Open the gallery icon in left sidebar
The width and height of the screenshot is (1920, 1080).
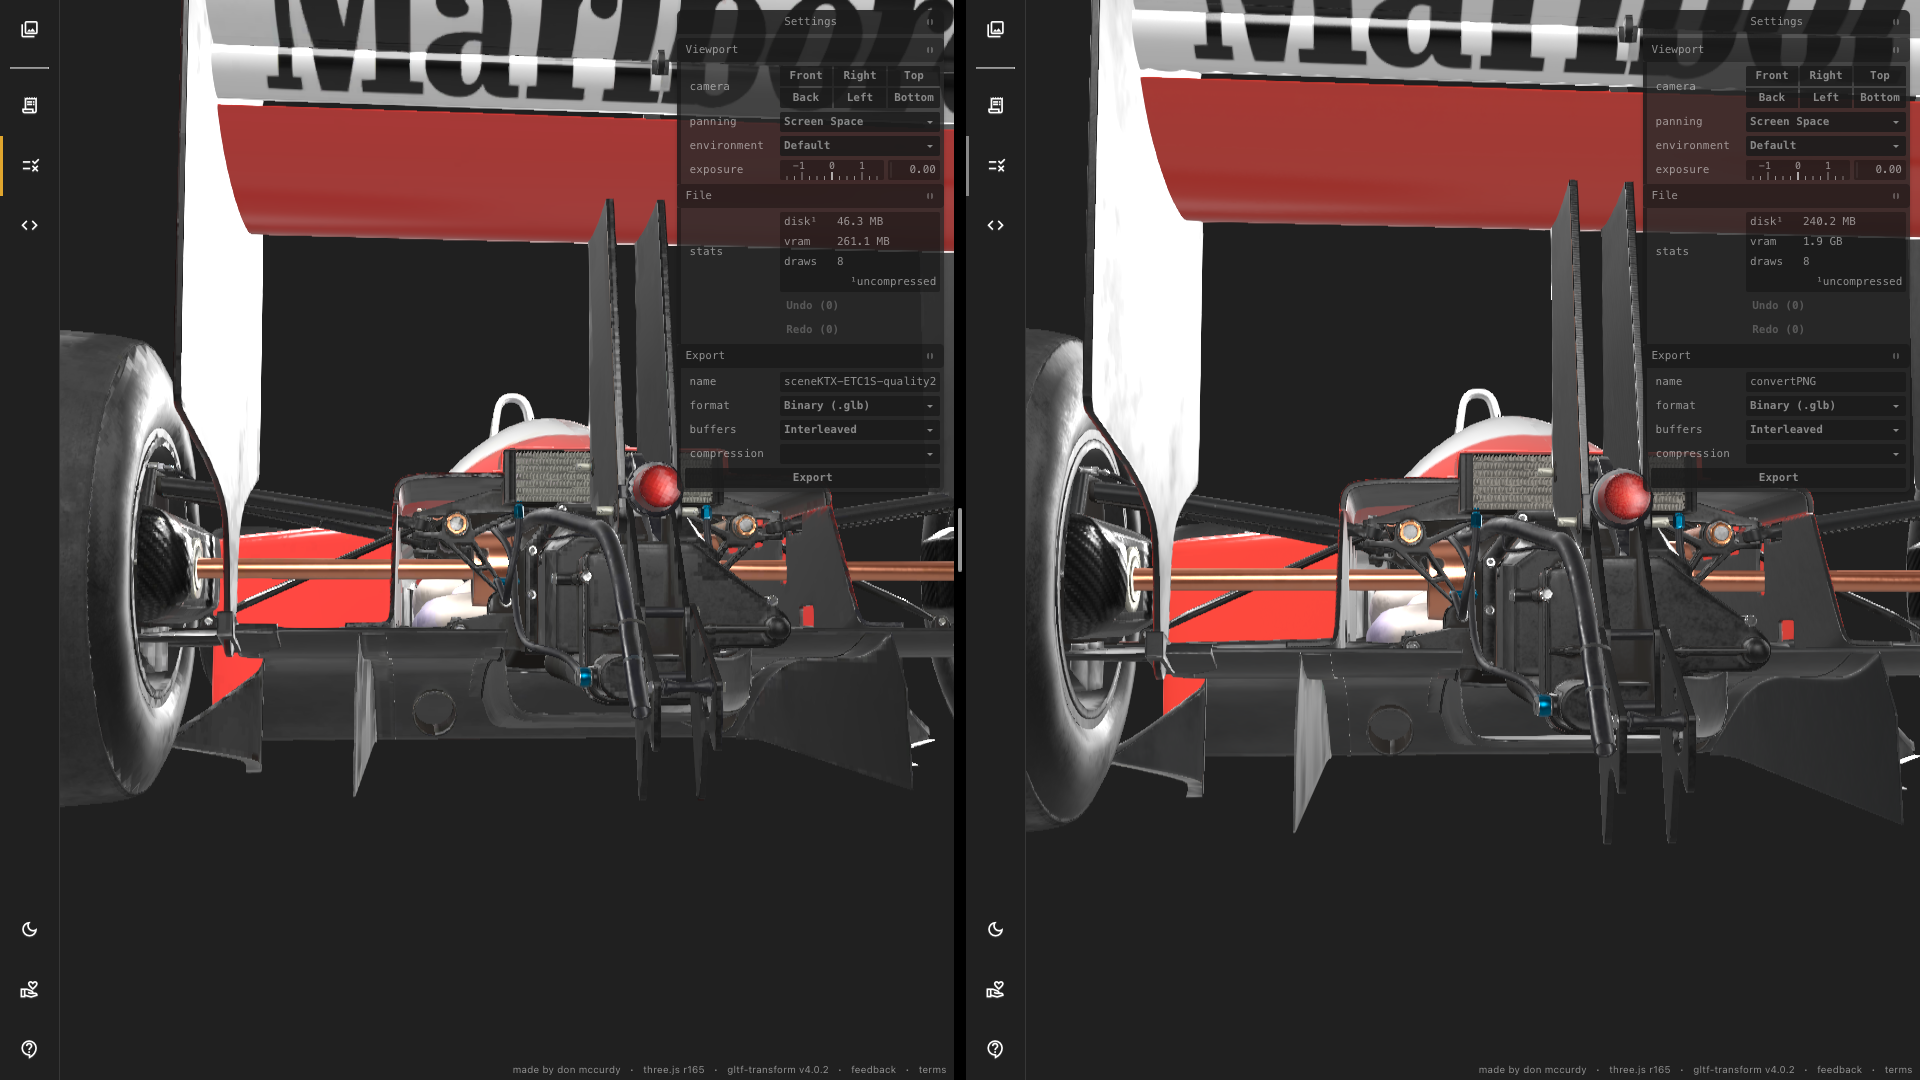pos(29,29)
